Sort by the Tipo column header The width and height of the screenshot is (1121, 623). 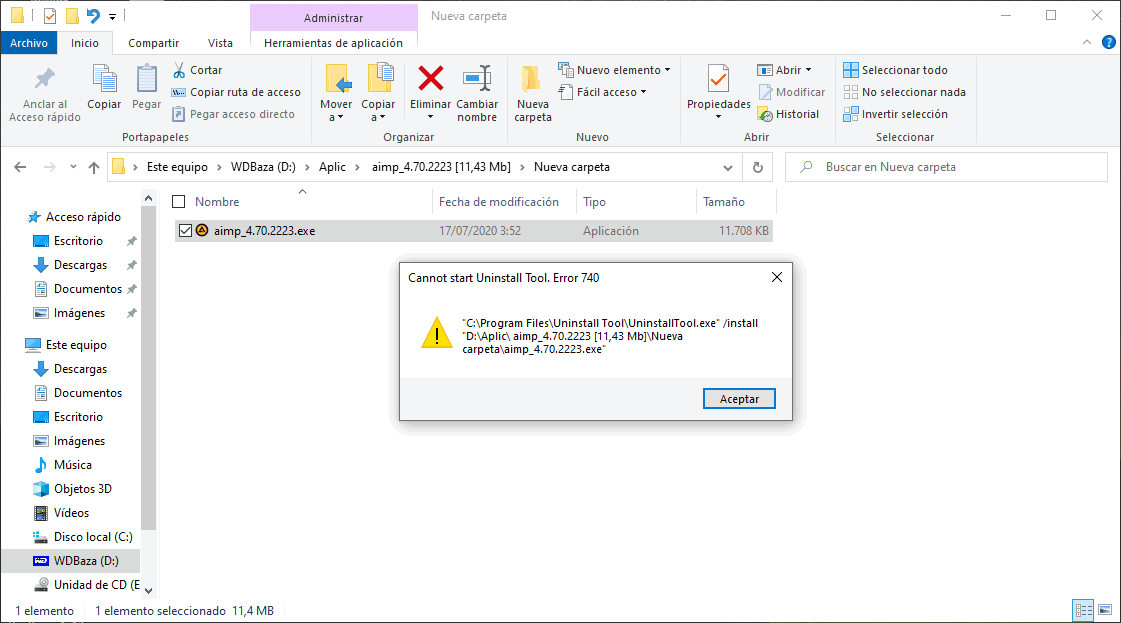tap(594, 202)
